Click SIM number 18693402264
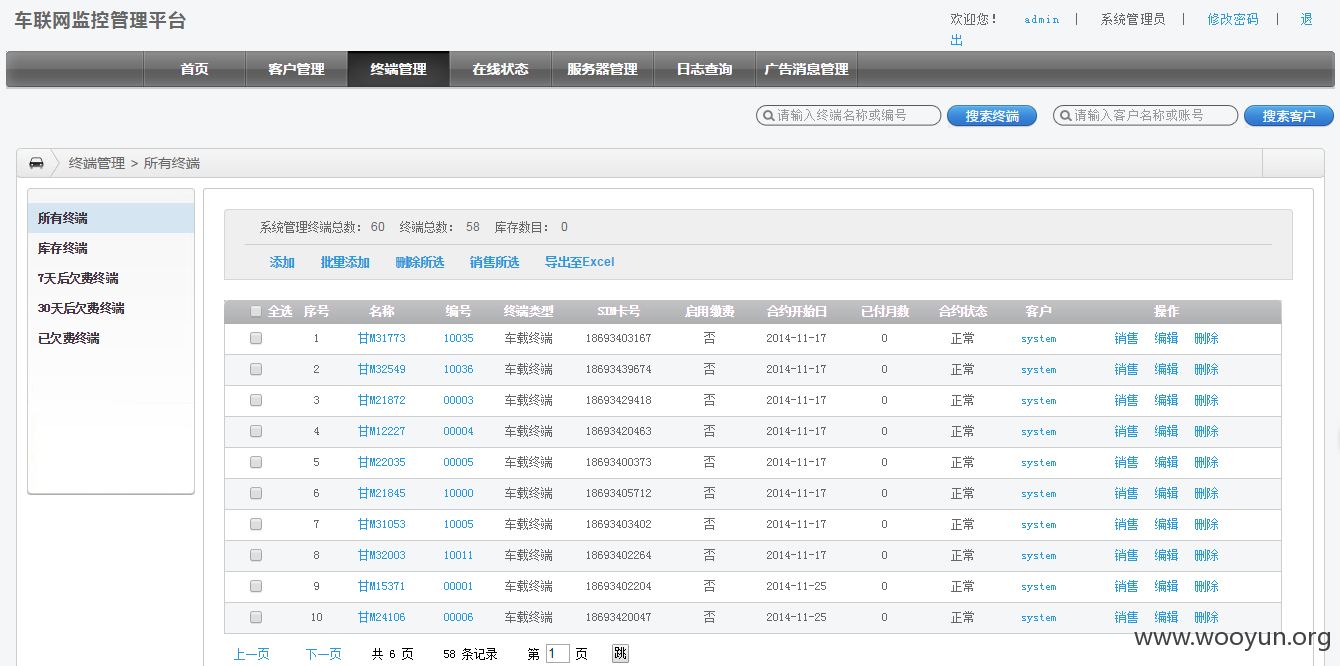 point(619,555)
